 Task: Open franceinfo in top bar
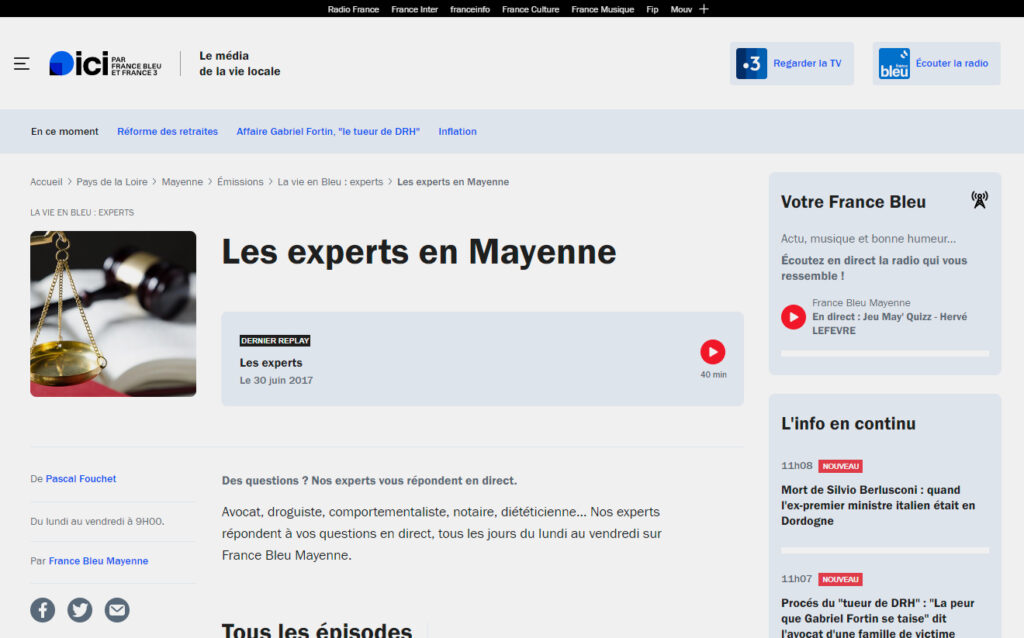(470, 9)
